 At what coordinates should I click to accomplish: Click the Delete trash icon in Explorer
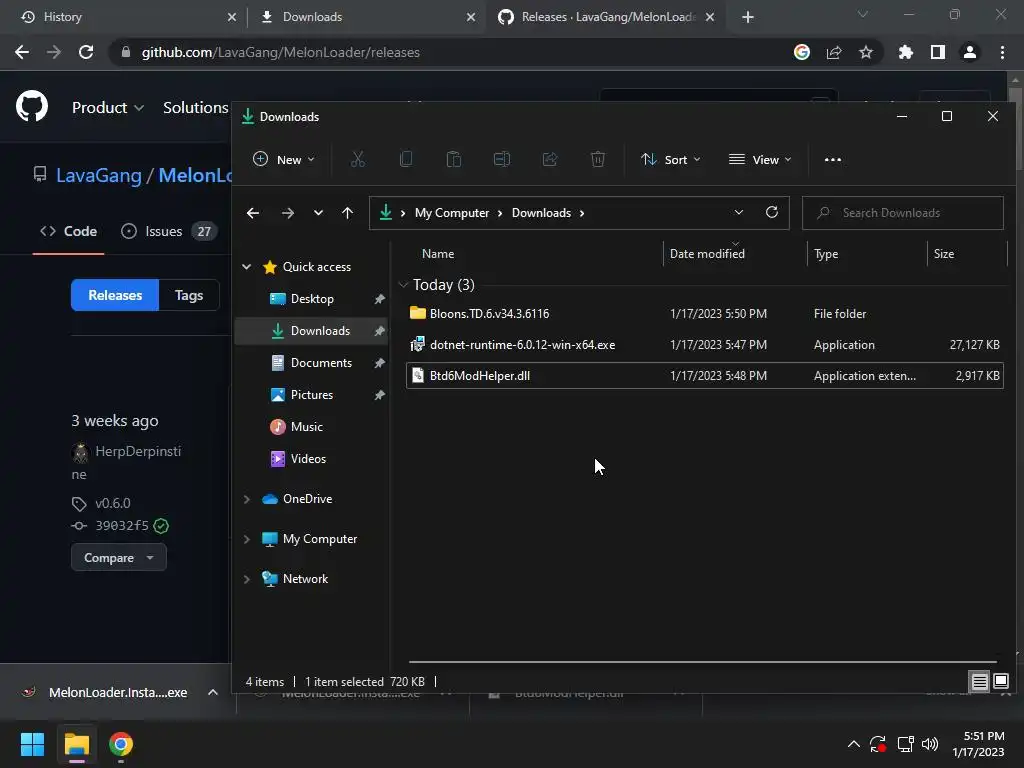click(598, 159)
